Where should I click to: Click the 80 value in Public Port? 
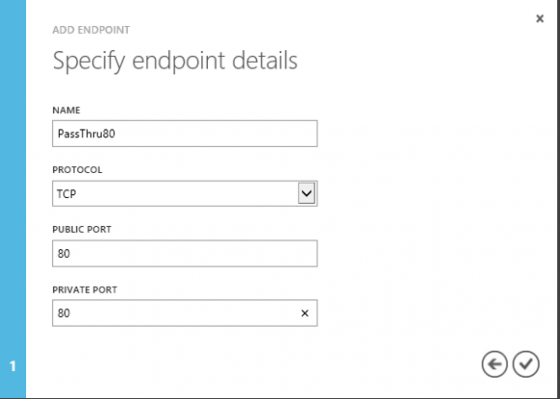tap(64, 254)
